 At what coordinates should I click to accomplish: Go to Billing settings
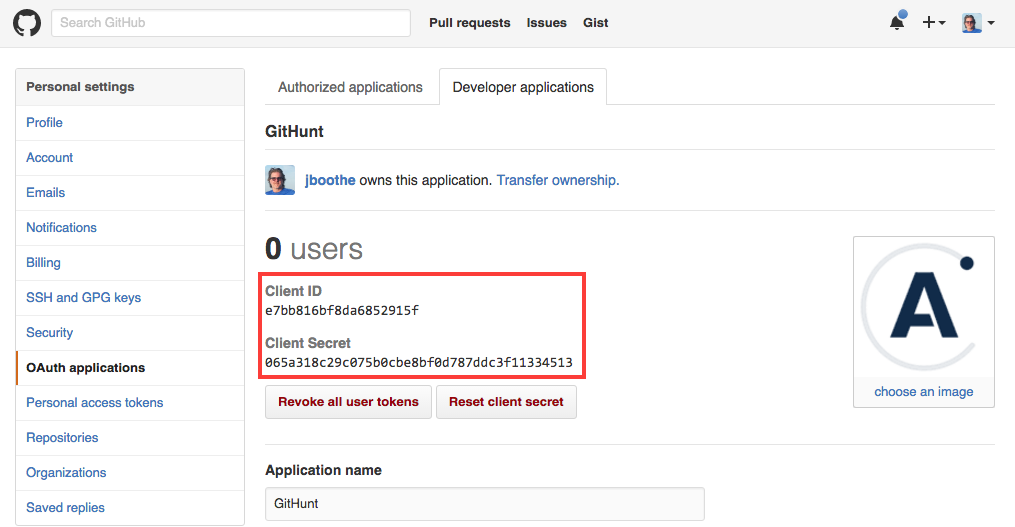pos(130,262)
